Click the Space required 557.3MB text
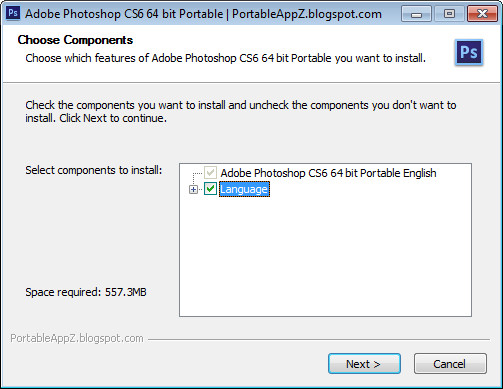The image size is (503, 389). pos(86,292)
